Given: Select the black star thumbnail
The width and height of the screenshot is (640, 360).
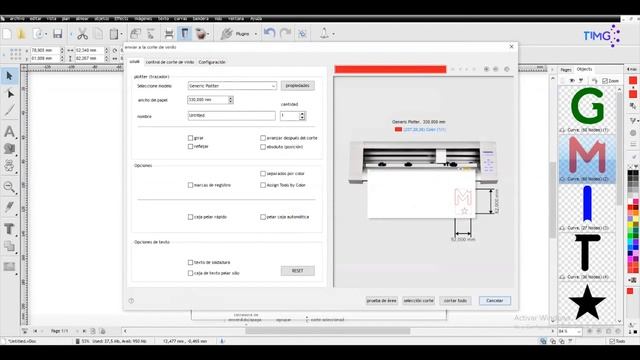Looking at the screenshot, I should 587,302.
